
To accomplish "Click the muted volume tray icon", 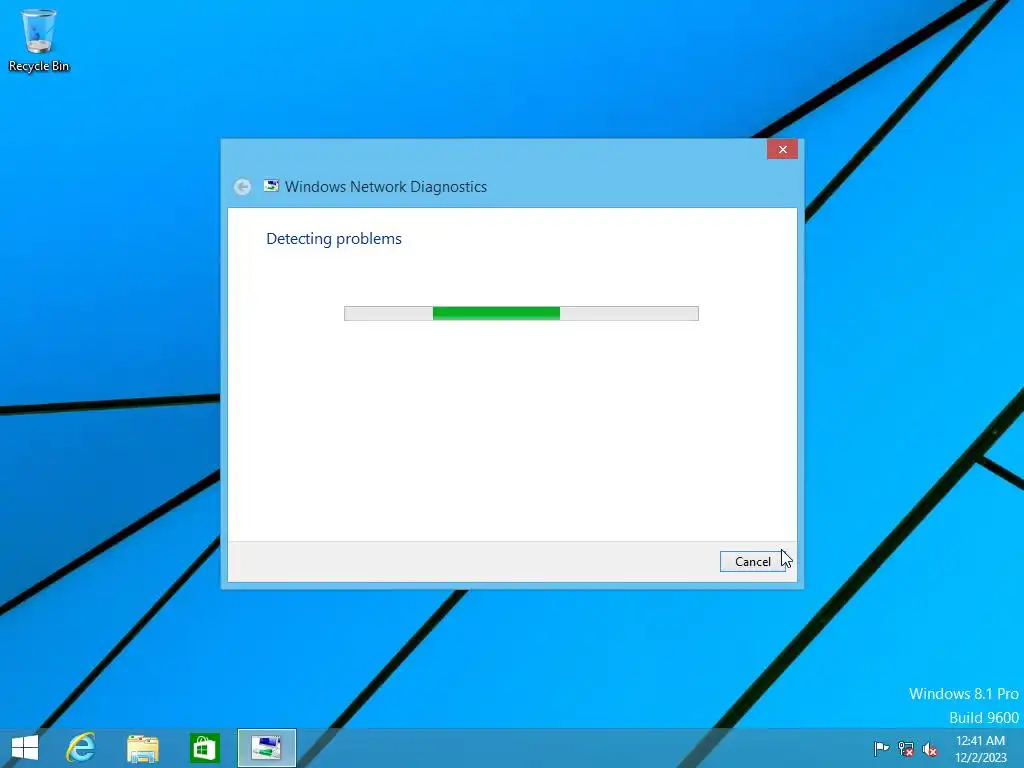I will [x=929, y=749].
